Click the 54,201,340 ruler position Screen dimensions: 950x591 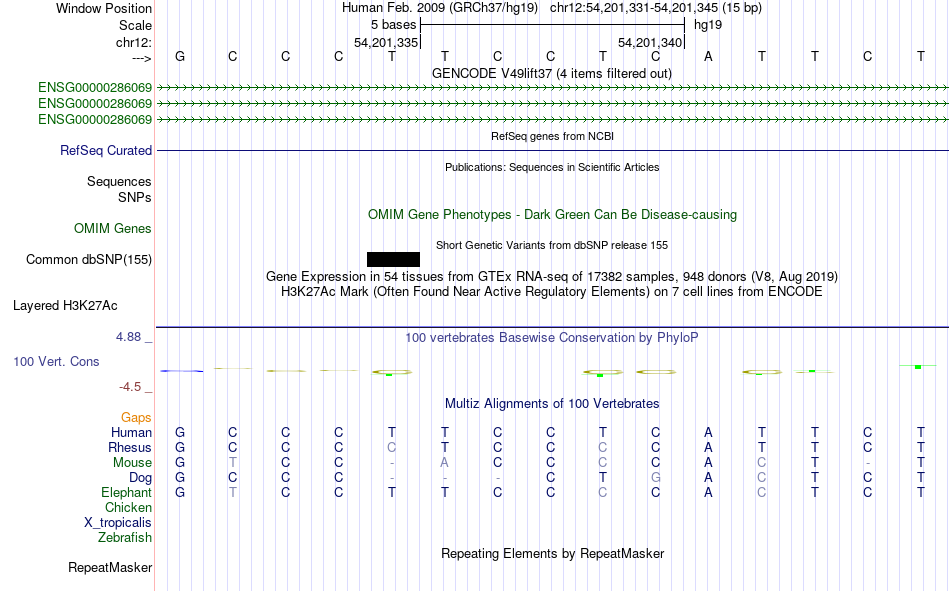(650, 42)
